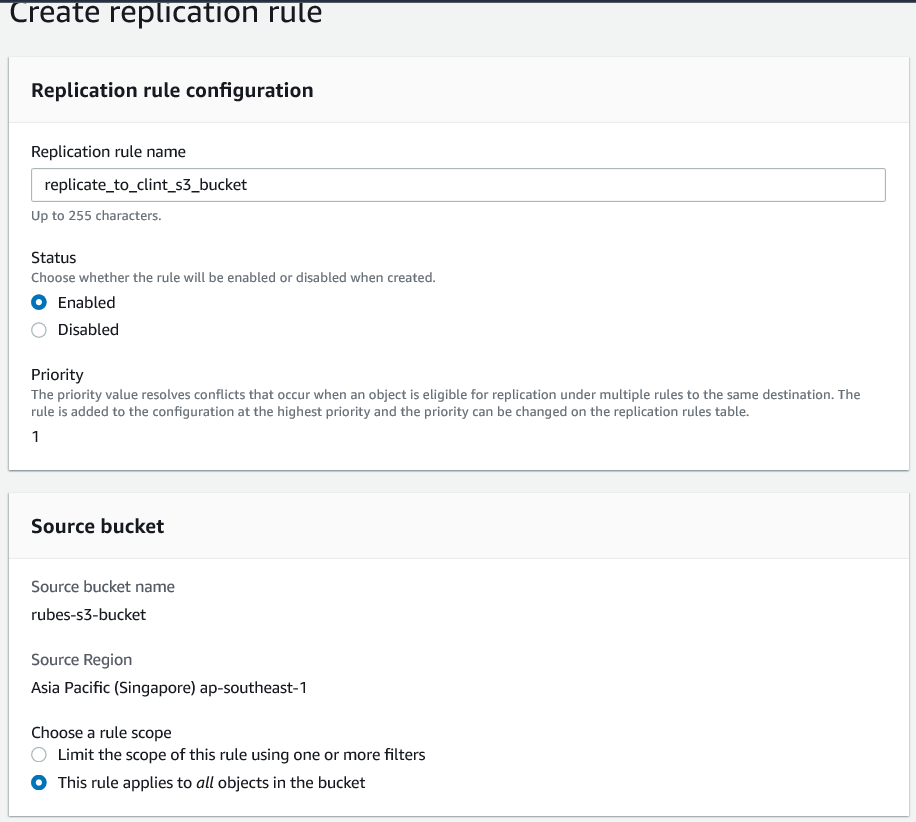This screenshot has width=916, height=822.
Task: Click the Priority section label
Action: (57, 374)
